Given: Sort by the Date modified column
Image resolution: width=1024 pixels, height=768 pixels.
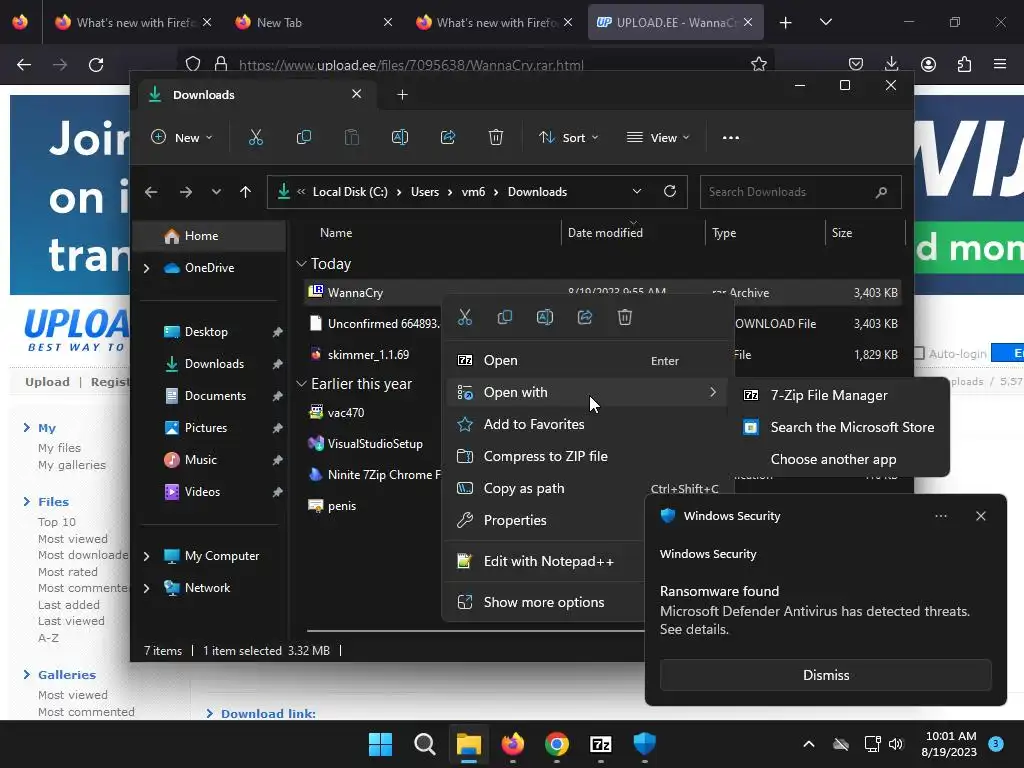Looking at the screenshot, I should (605, 233).
